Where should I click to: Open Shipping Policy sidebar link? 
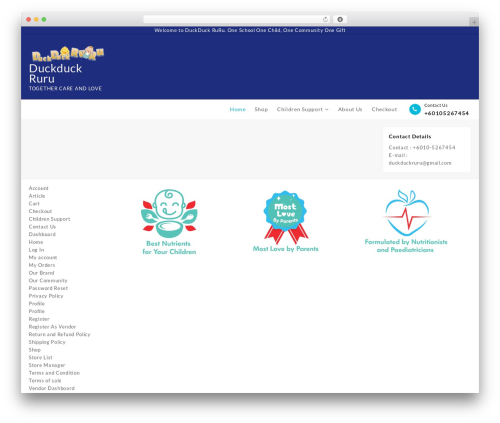[x=47, y=342]
